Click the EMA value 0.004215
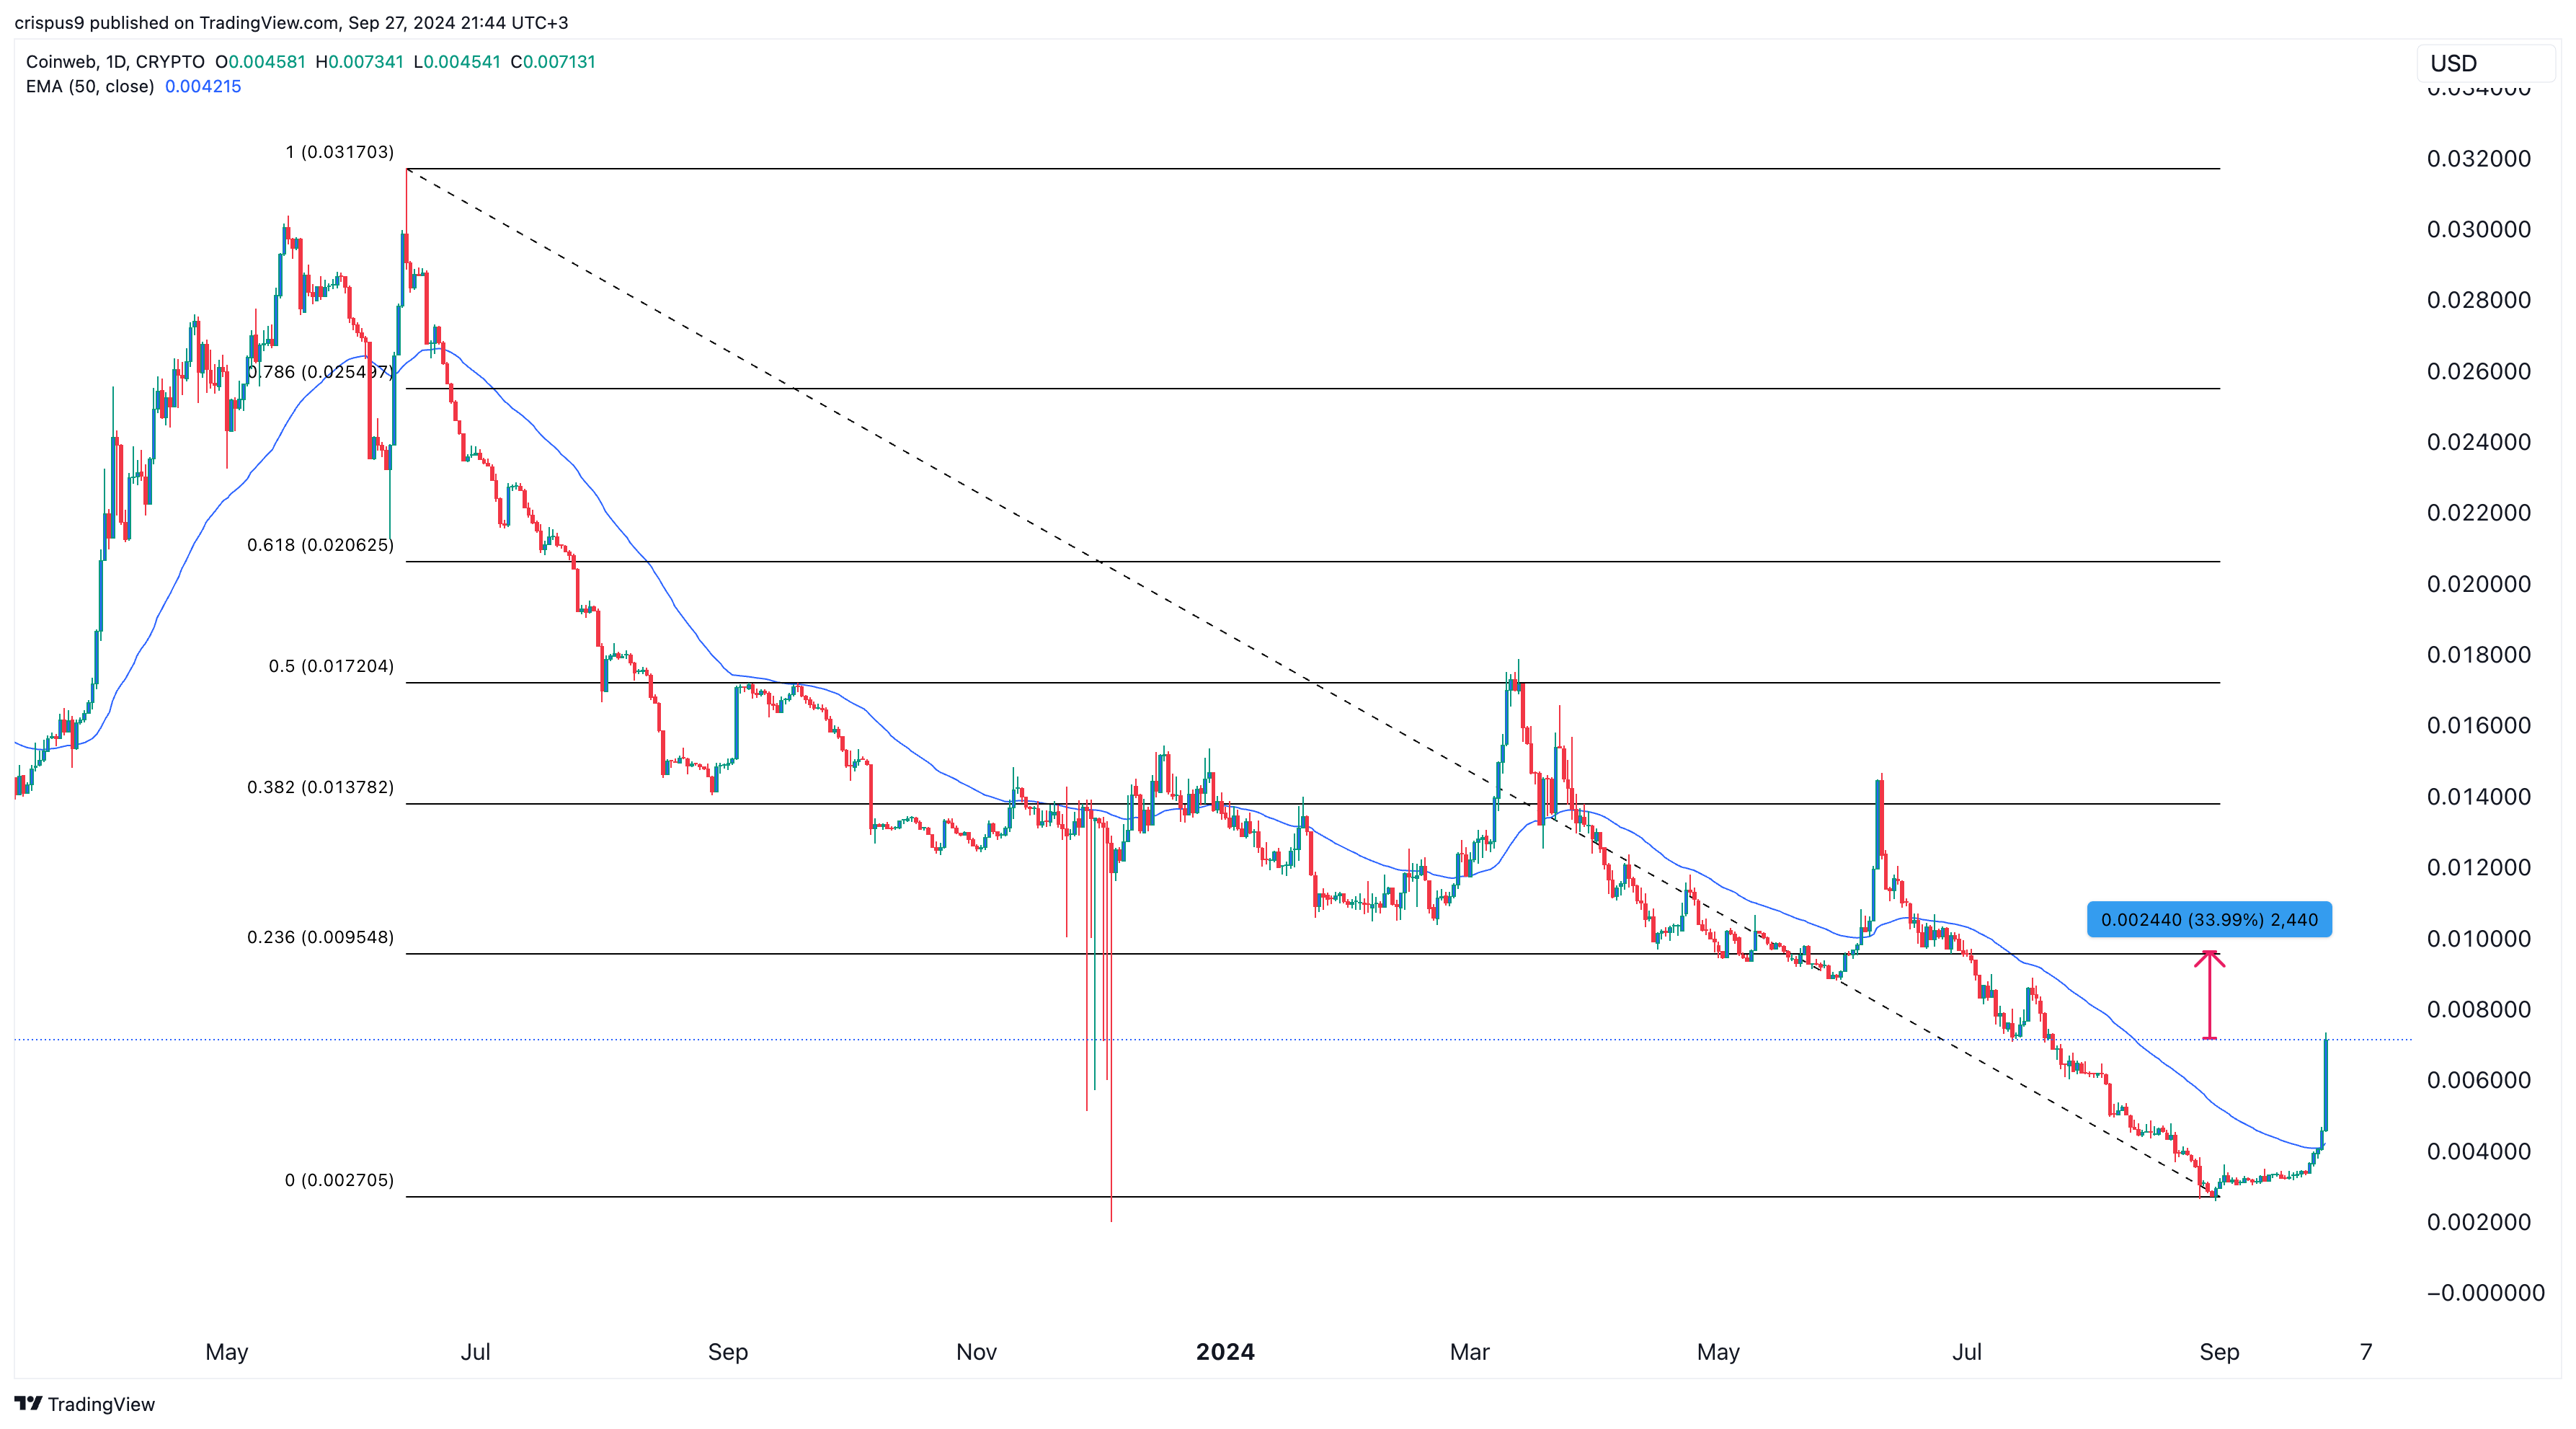 pyautogui.click(x=203, y=86)
